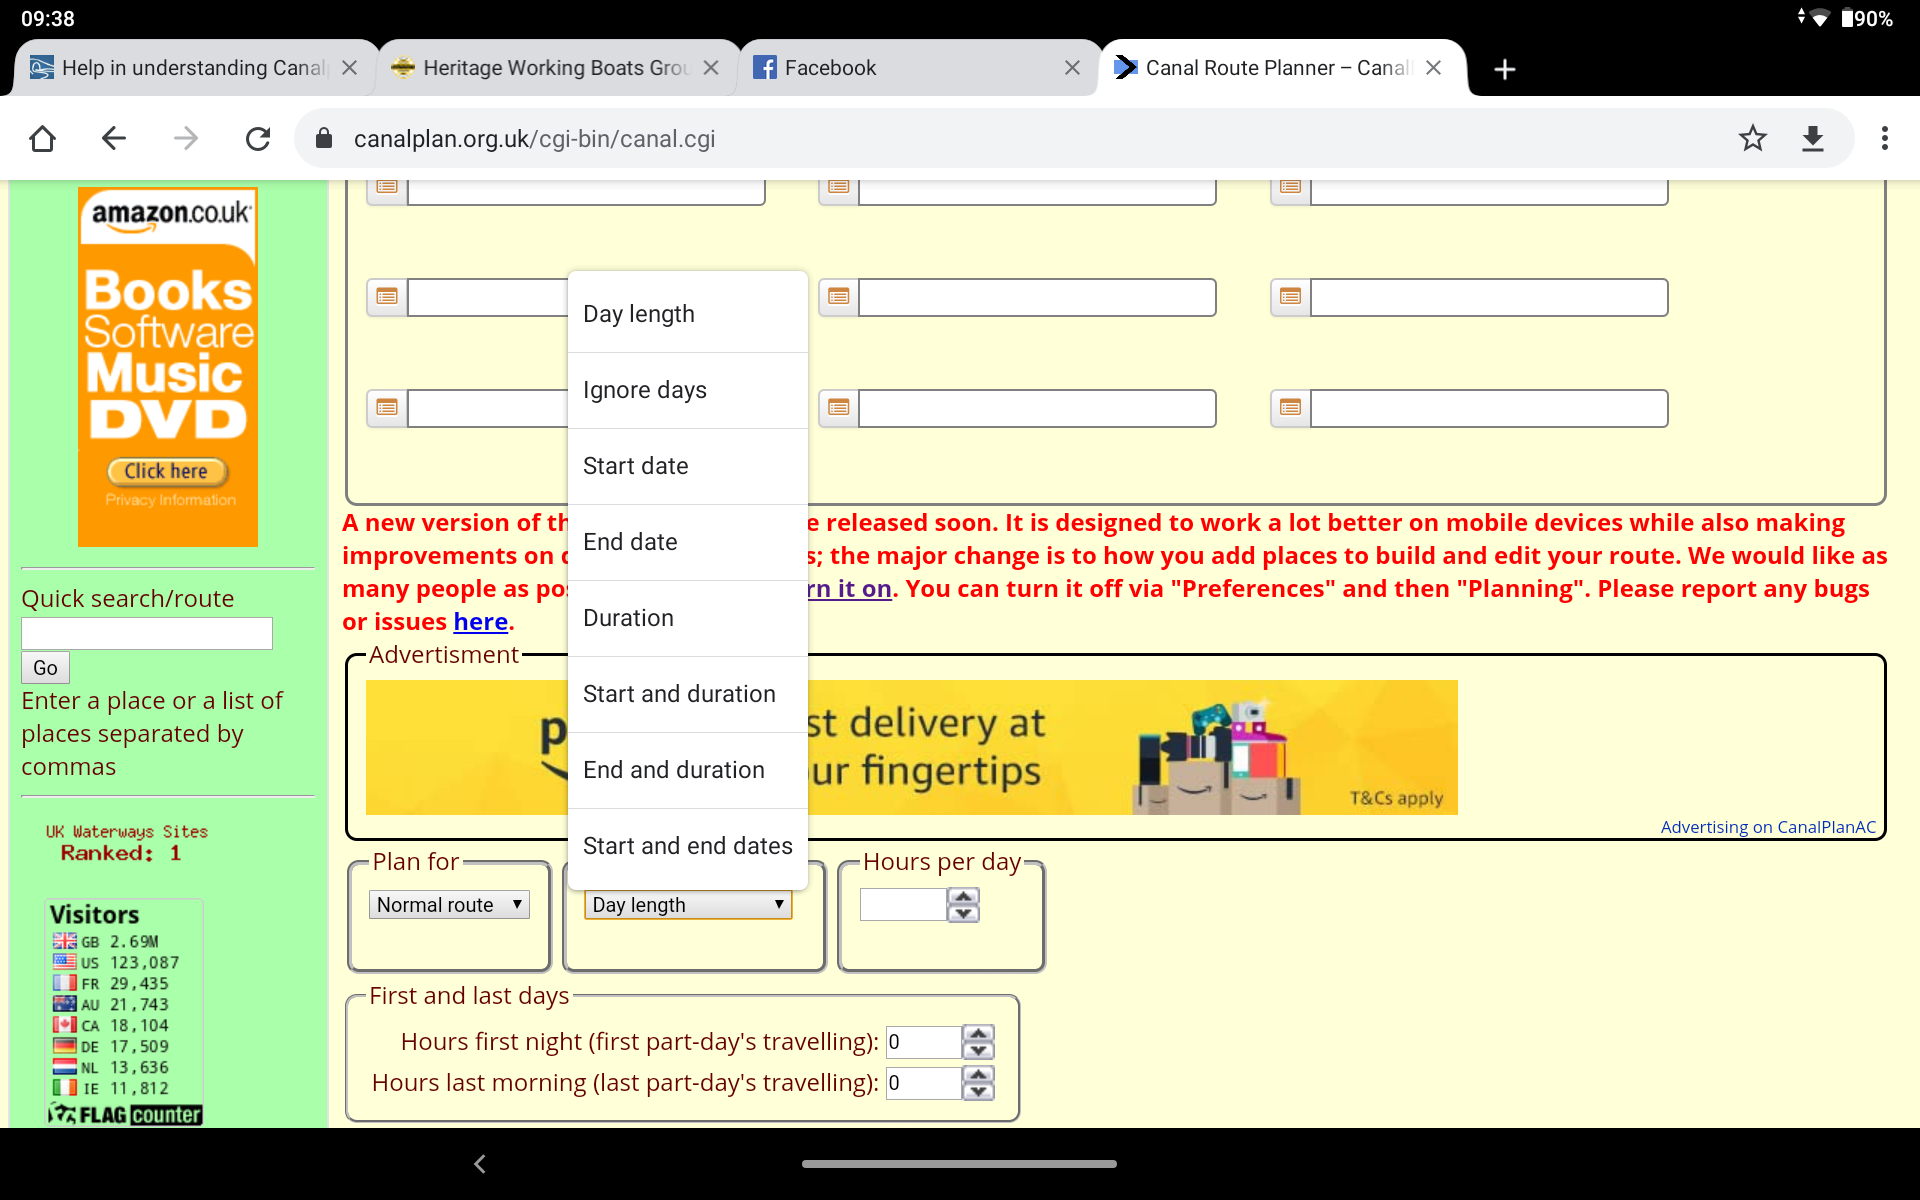Select Start and end dates from the menu
Viewport: 1920px width, 1200px height.
(x=687, y=845)
